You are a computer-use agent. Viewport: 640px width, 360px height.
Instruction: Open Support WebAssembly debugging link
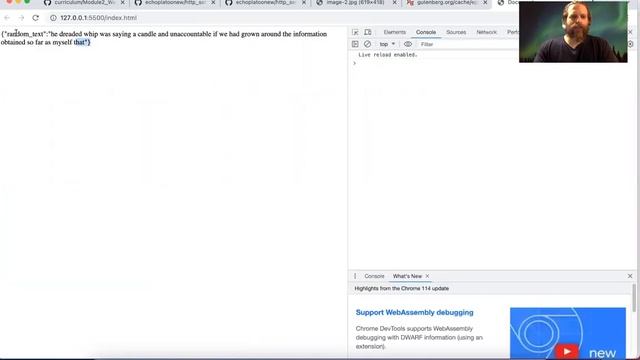tap(414, 313)
